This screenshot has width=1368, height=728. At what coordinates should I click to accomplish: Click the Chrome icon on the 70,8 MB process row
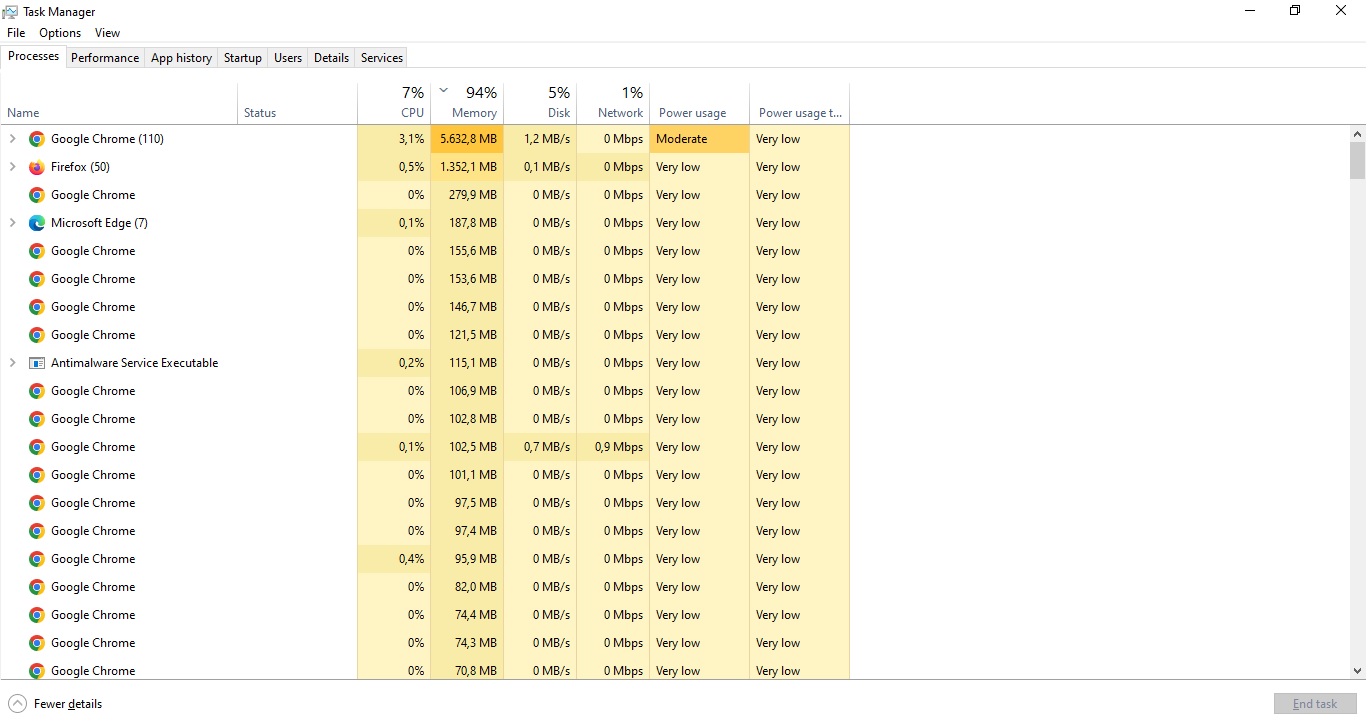click(36, 671)
